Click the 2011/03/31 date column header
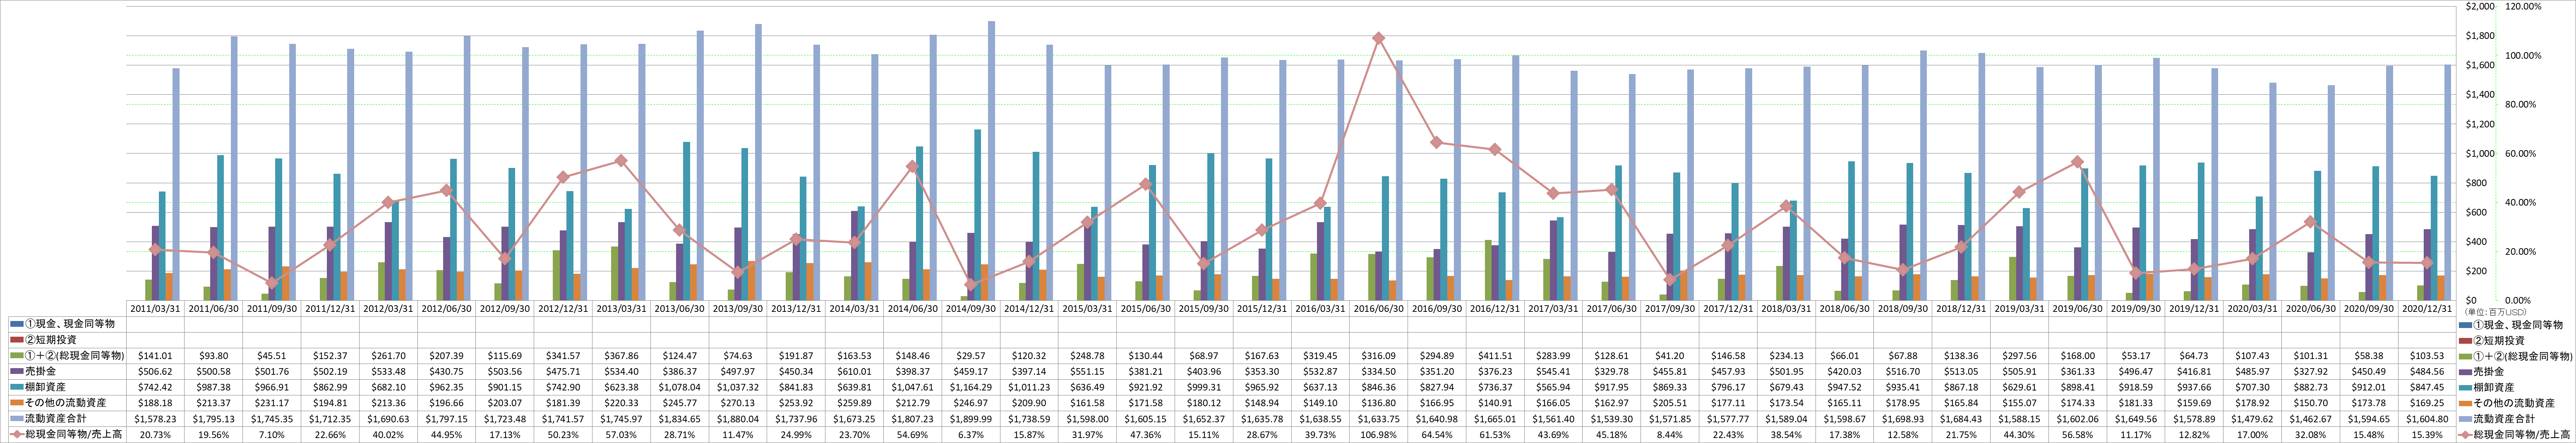The width and height of the screenshot is (2576, 443). point(155,309)
